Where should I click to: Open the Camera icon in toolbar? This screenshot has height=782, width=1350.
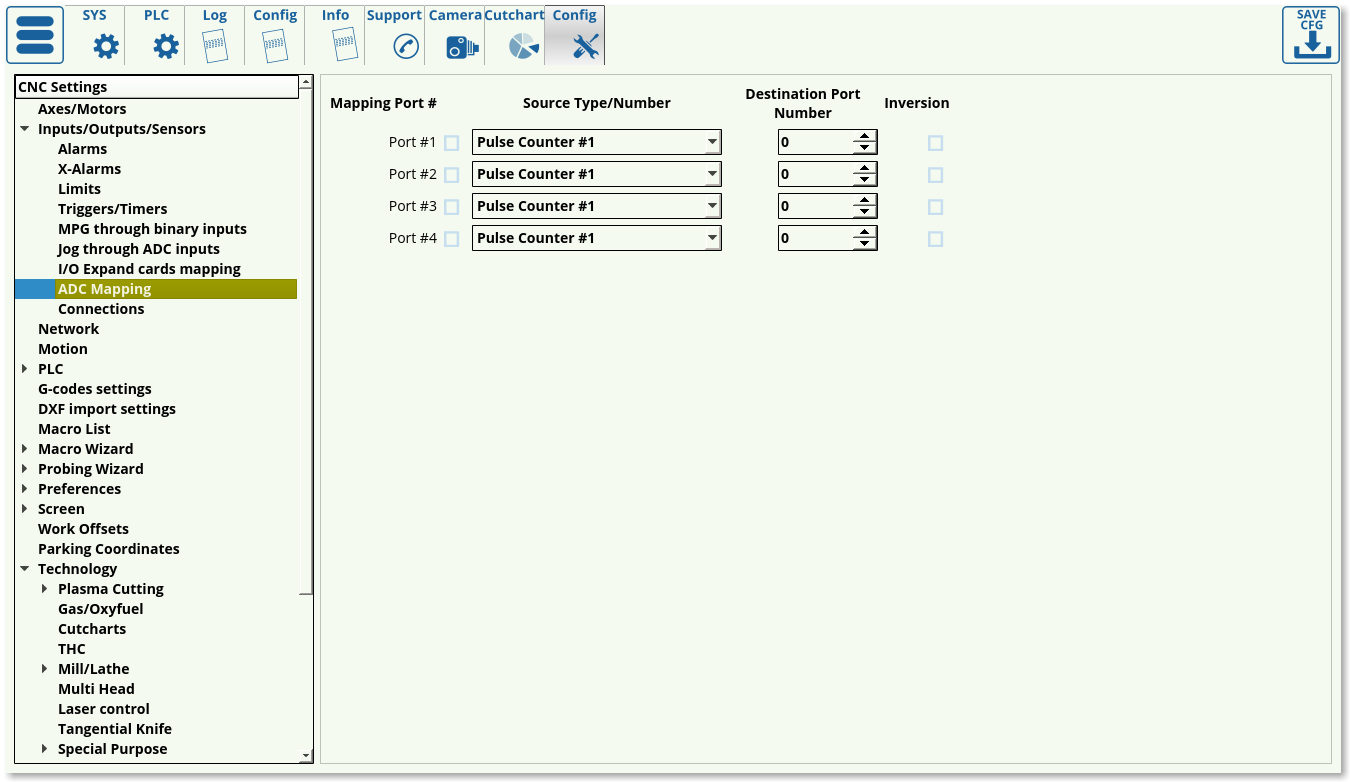pos(461,46)
